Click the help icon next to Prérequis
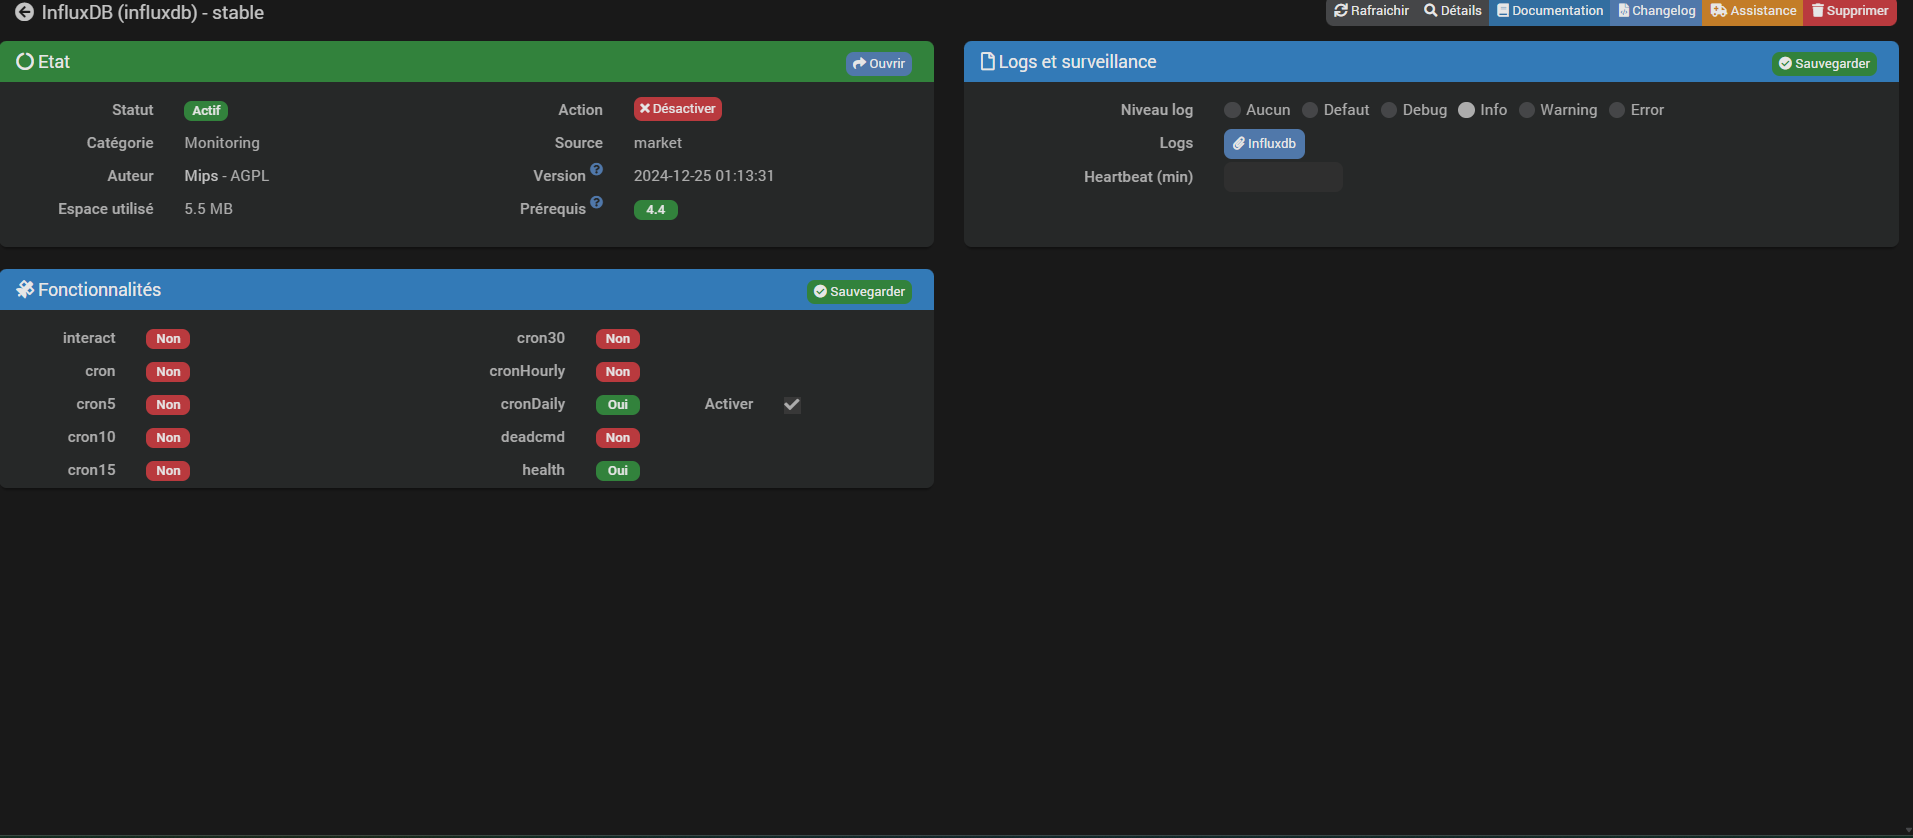This screenshot has height=838, width=1913. pos(596,202)
